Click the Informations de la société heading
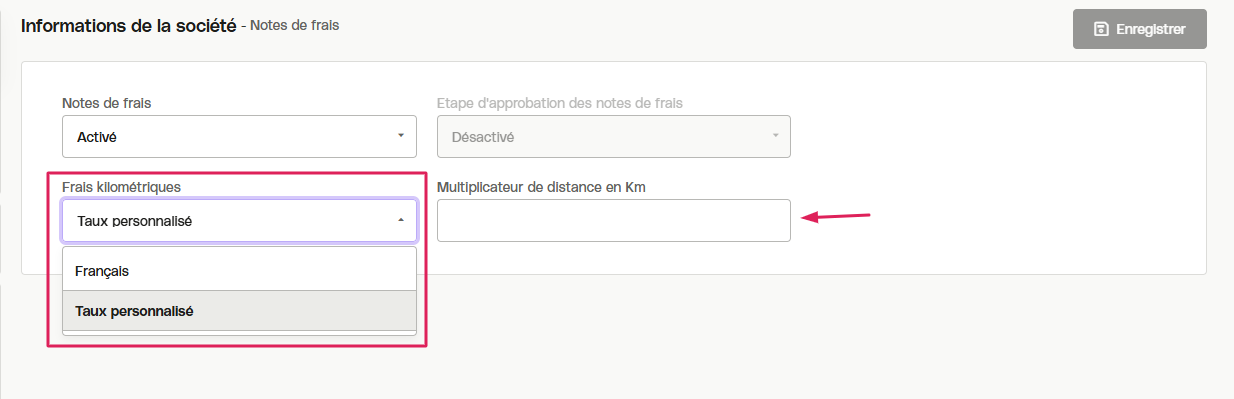Screen dimensions: 1234x399 click(128, 25)
